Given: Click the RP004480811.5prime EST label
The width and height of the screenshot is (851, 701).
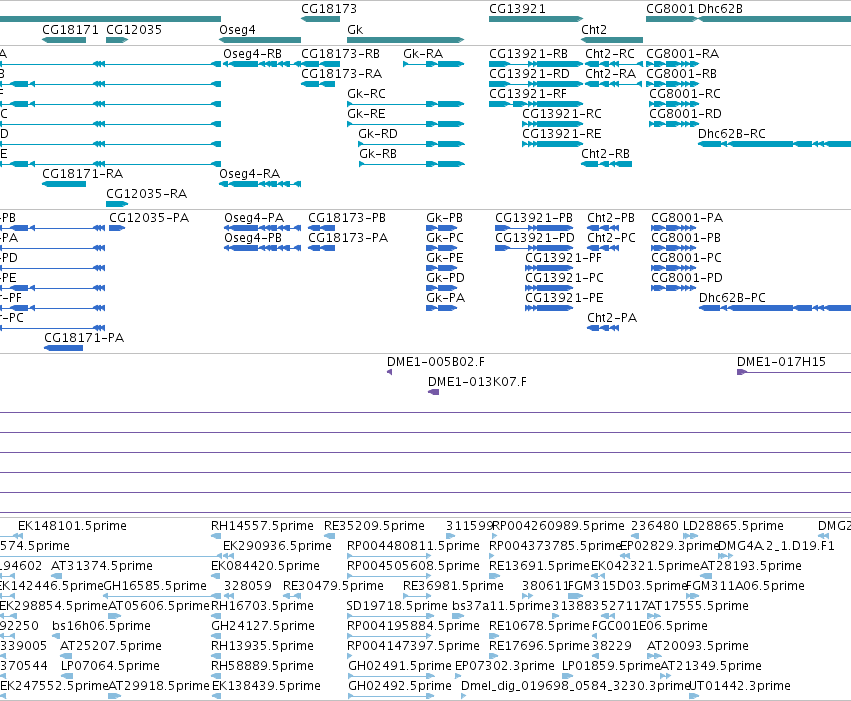Looking at the screenshot, I should [414, 546].
